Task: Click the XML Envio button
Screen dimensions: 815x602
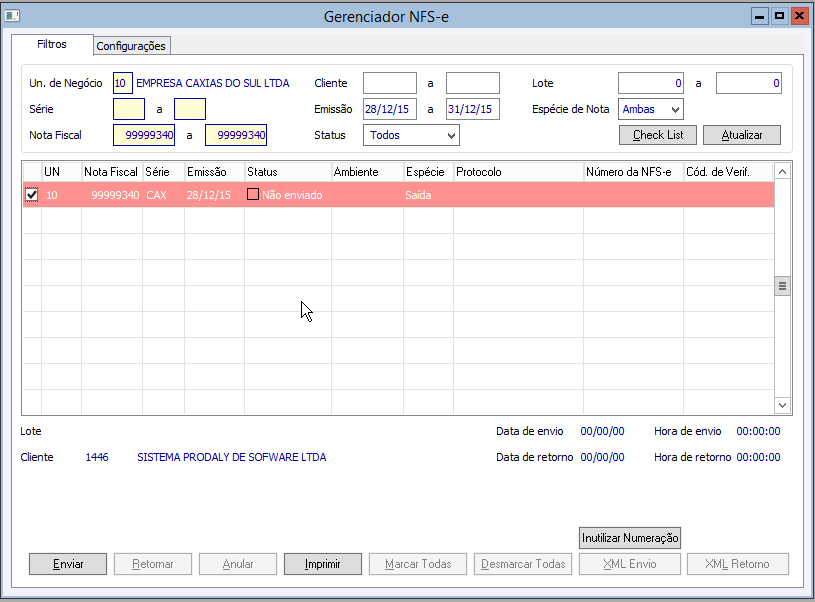Action: [x=630, y=564]
